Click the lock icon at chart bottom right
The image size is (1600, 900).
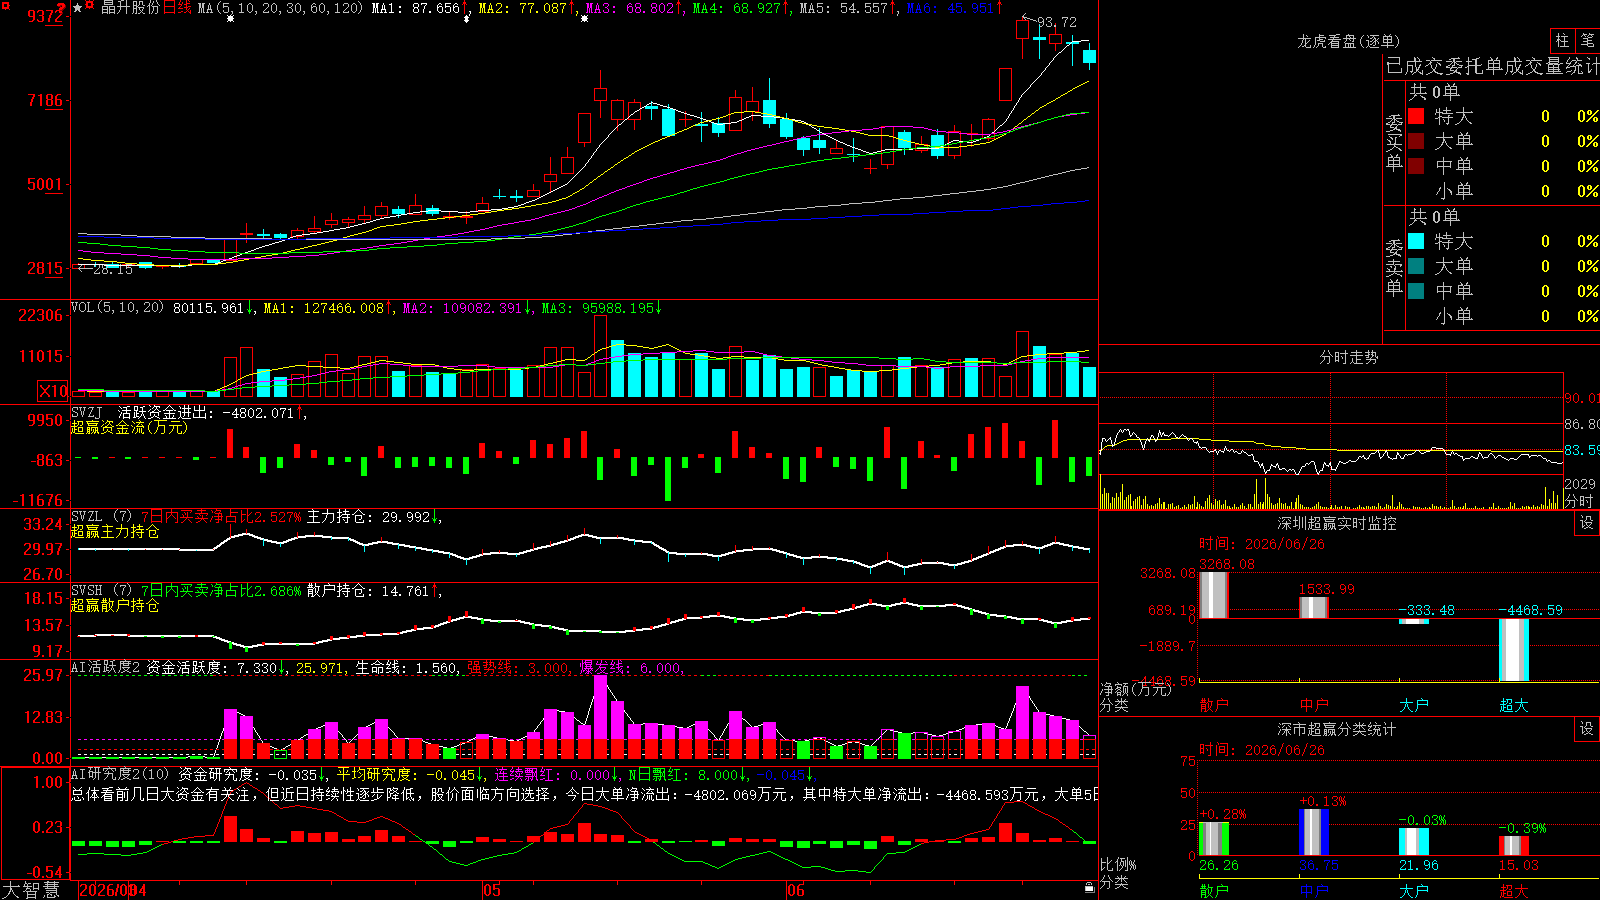point(1089,888)
